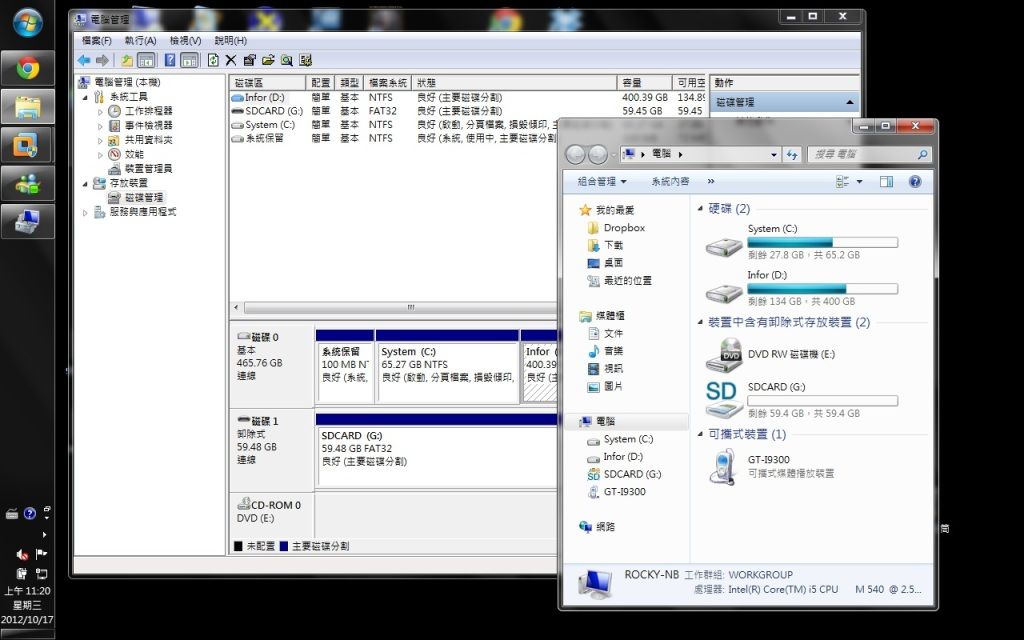Viewport: 1024px width, 640px height.
Task: Toggle the Explorer preview pane button
Action: 886,182
